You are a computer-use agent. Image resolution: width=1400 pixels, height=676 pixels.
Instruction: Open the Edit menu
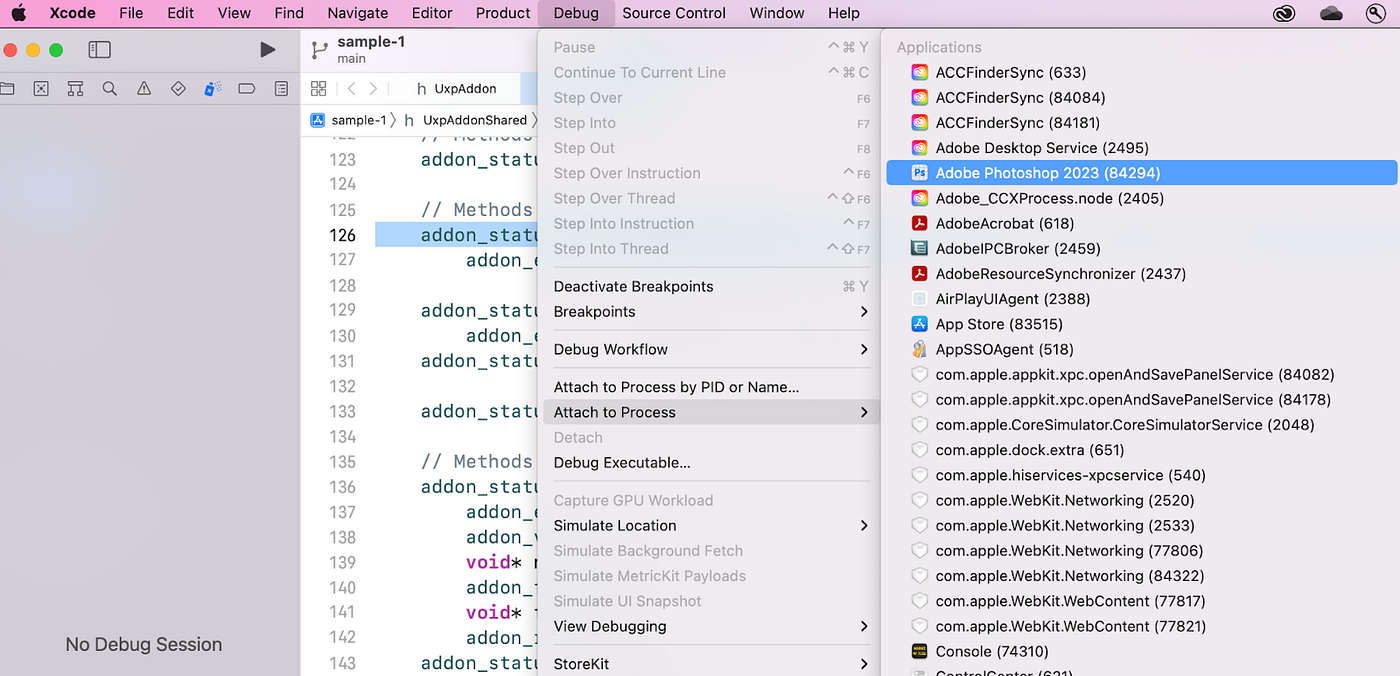[x=181, y=13]
